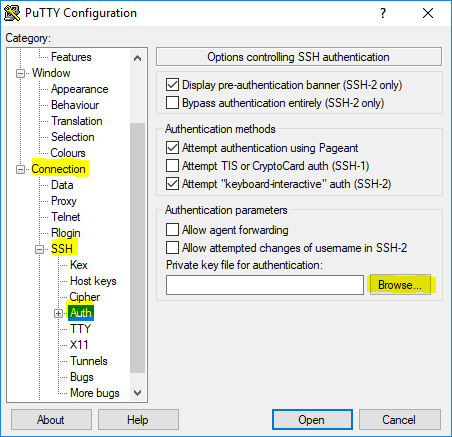Uncheck Attempt authentication using Pageant
Screen dimensions: 452x437
(172, 148)
